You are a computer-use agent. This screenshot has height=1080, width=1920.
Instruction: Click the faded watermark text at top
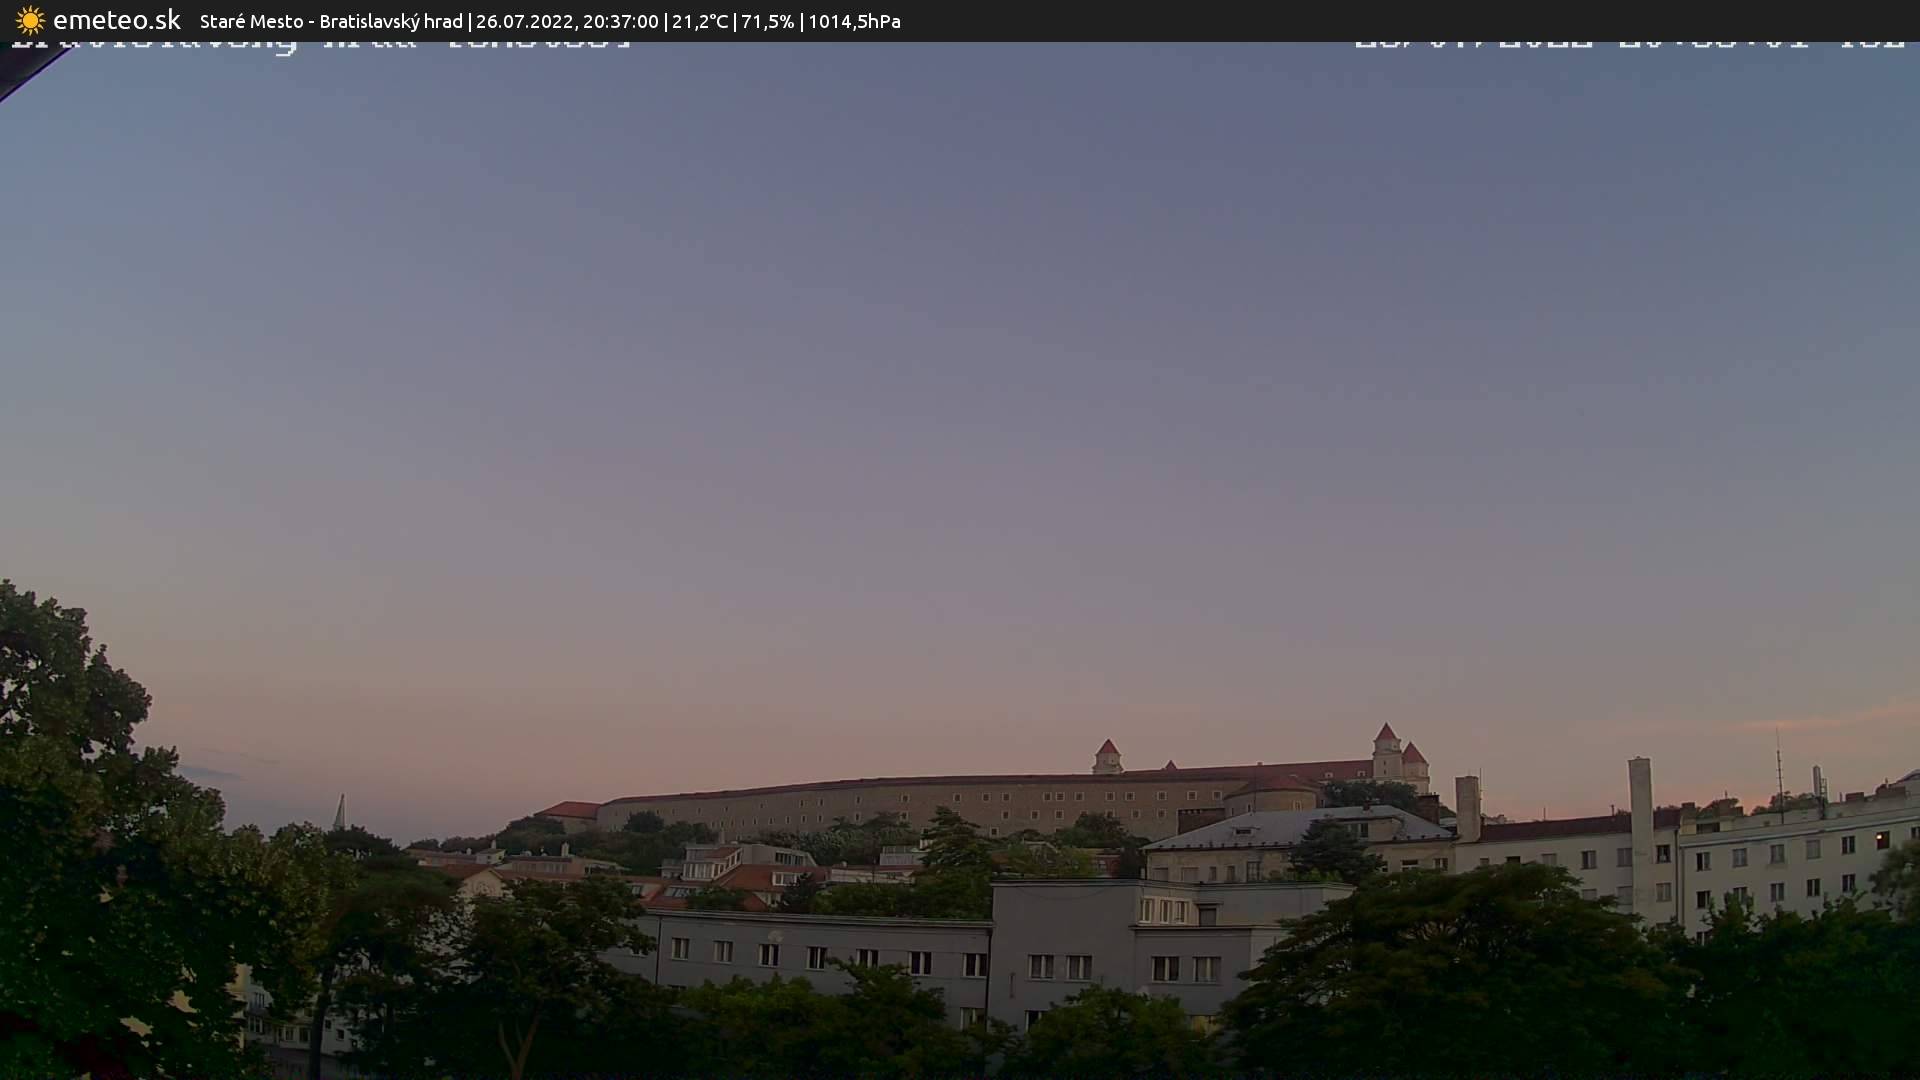pyautogui.click(x=320, y=40)
